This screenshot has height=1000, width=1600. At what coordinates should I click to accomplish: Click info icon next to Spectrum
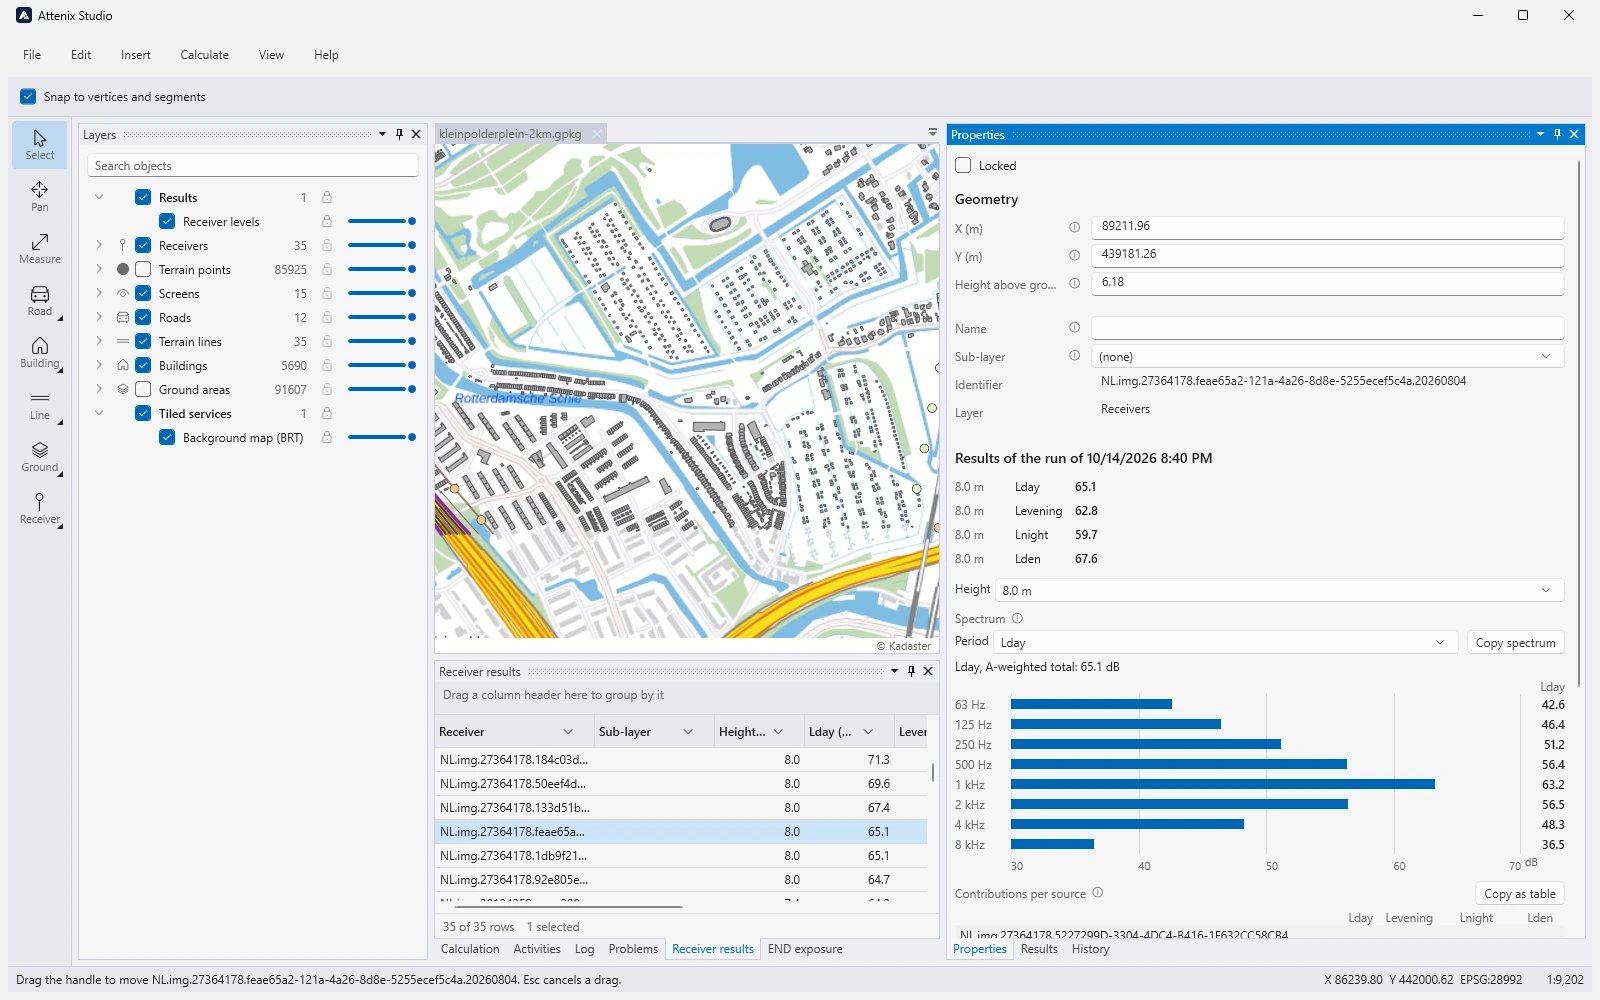pyautogui.click(x=1017, y=618)
